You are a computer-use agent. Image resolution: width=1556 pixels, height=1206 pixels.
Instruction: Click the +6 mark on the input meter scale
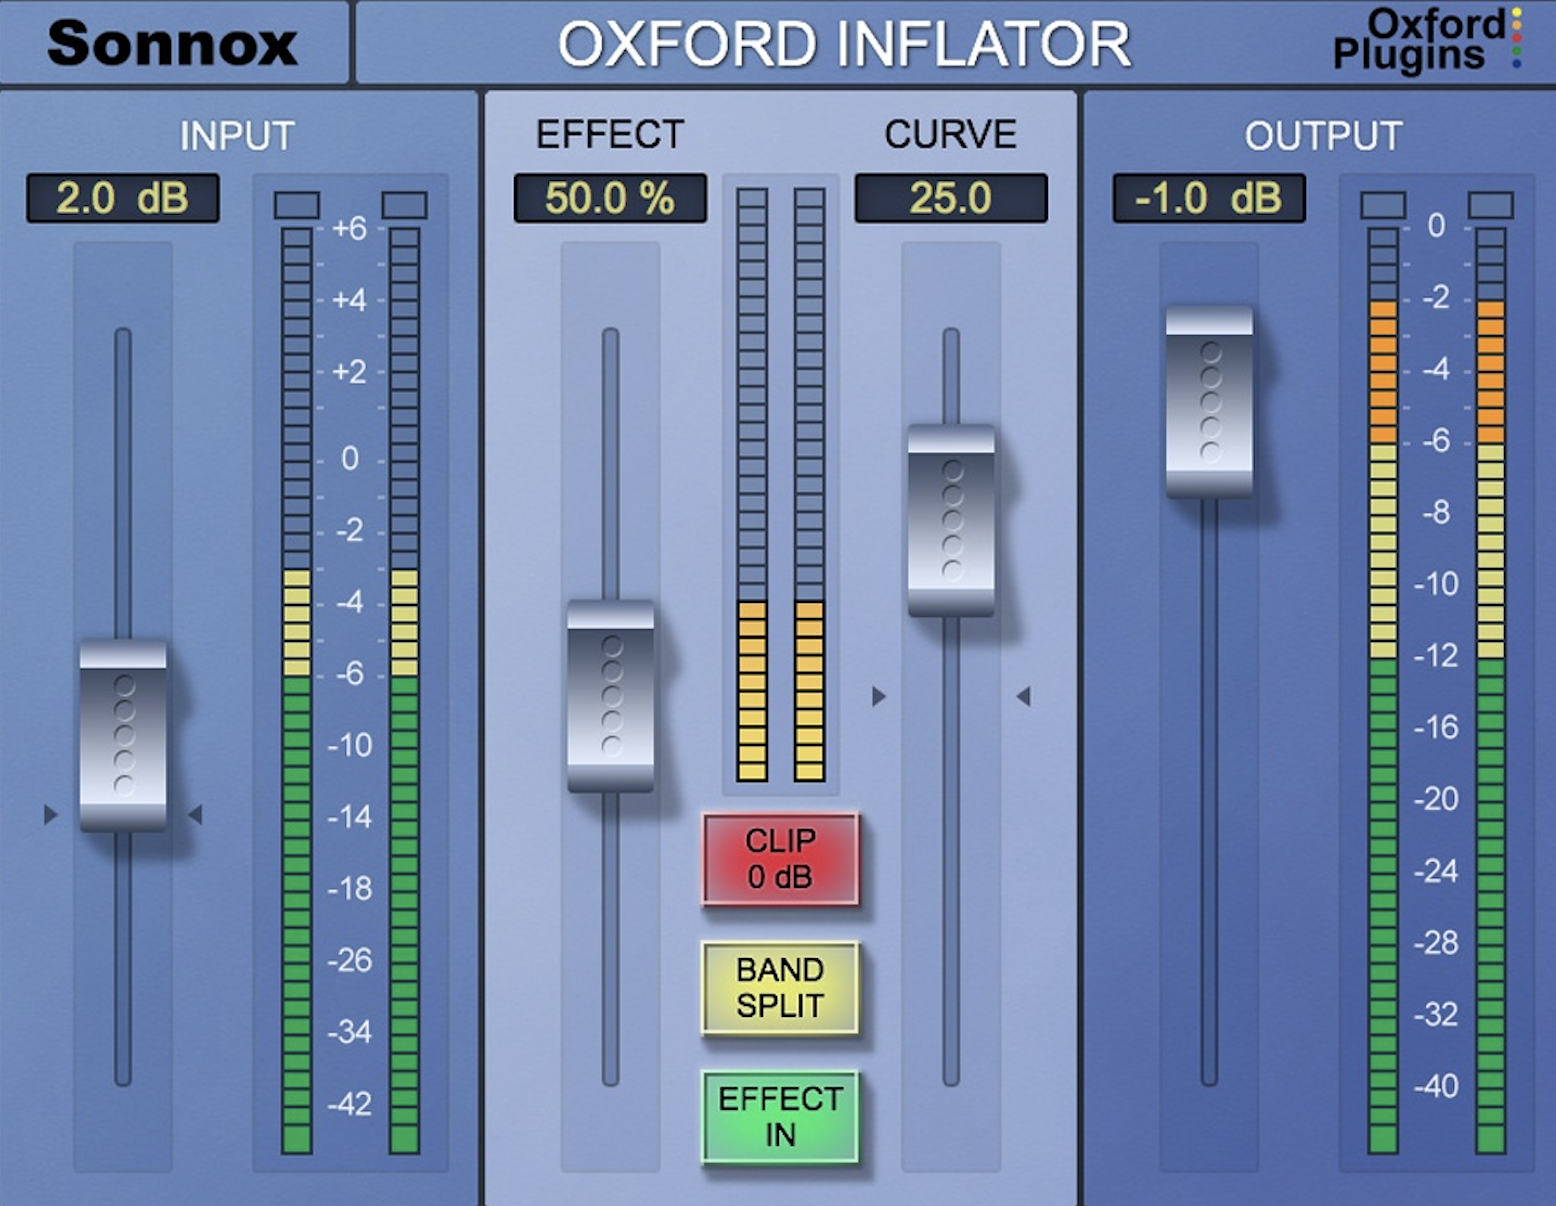pyautogui.click(x=350, y=228)
